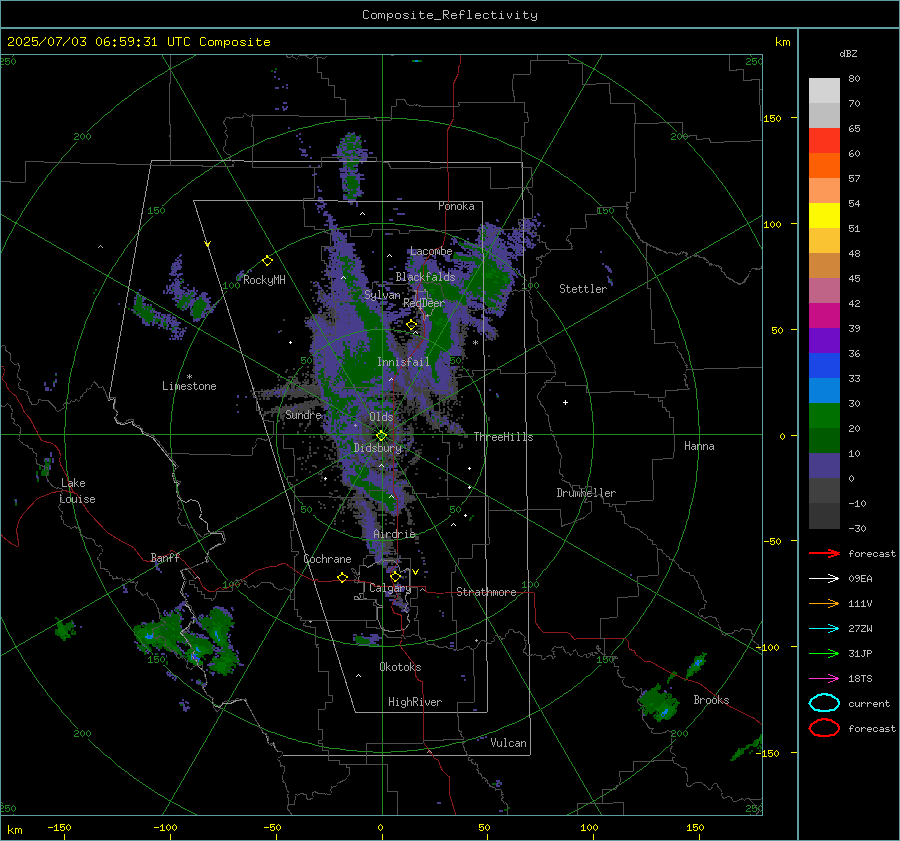900x841 pixels.
Task: Click the HighRiver town label
Action: pyautogui.click(x=415, y=702)
